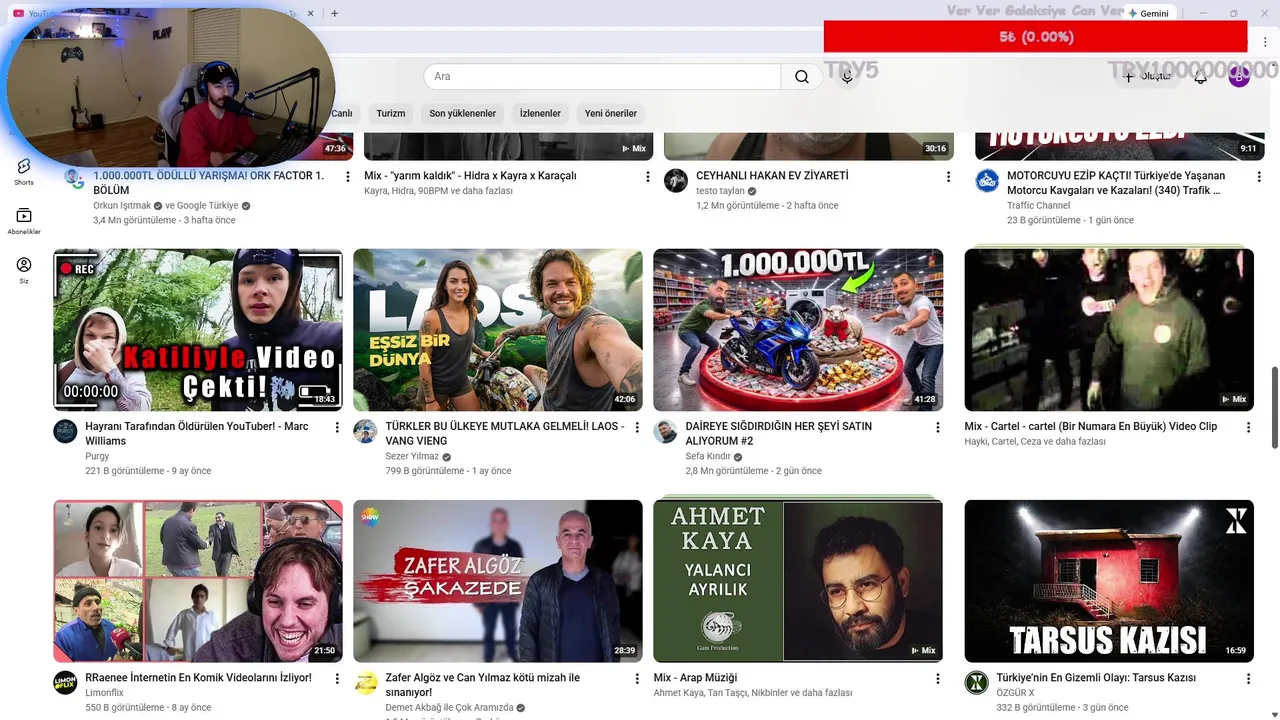Open the account avatar menu
The image size is (1280, 720).
pos(1239,77)
